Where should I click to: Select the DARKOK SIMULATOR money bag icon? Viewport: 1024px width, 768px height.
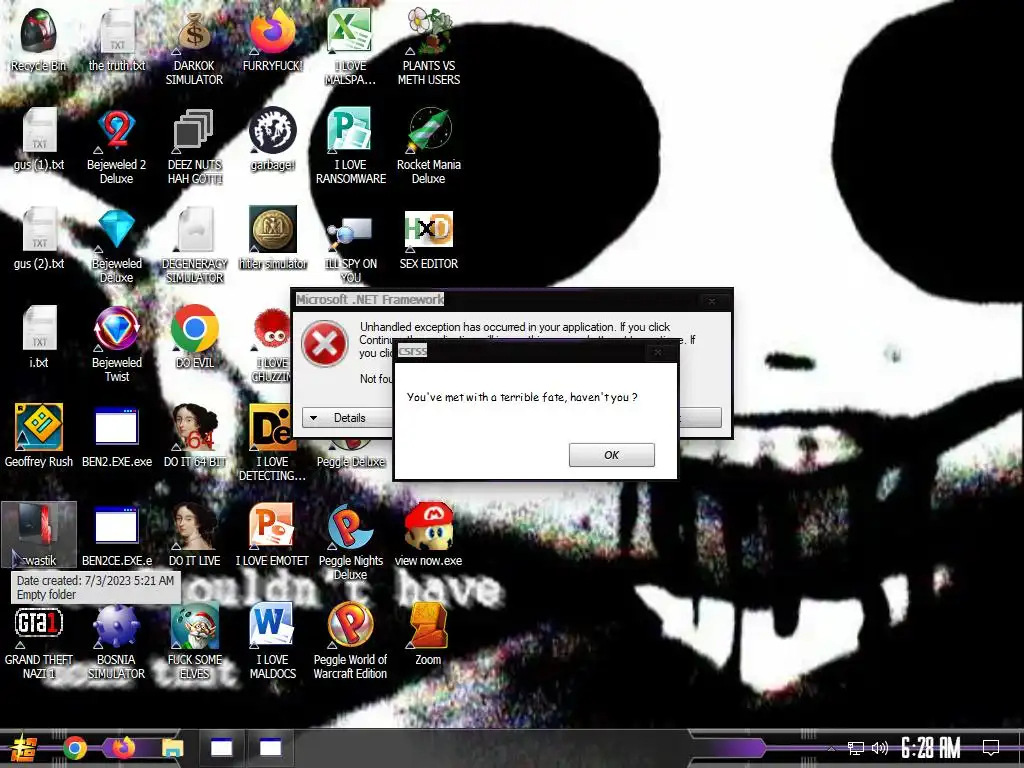coord(195,47)
